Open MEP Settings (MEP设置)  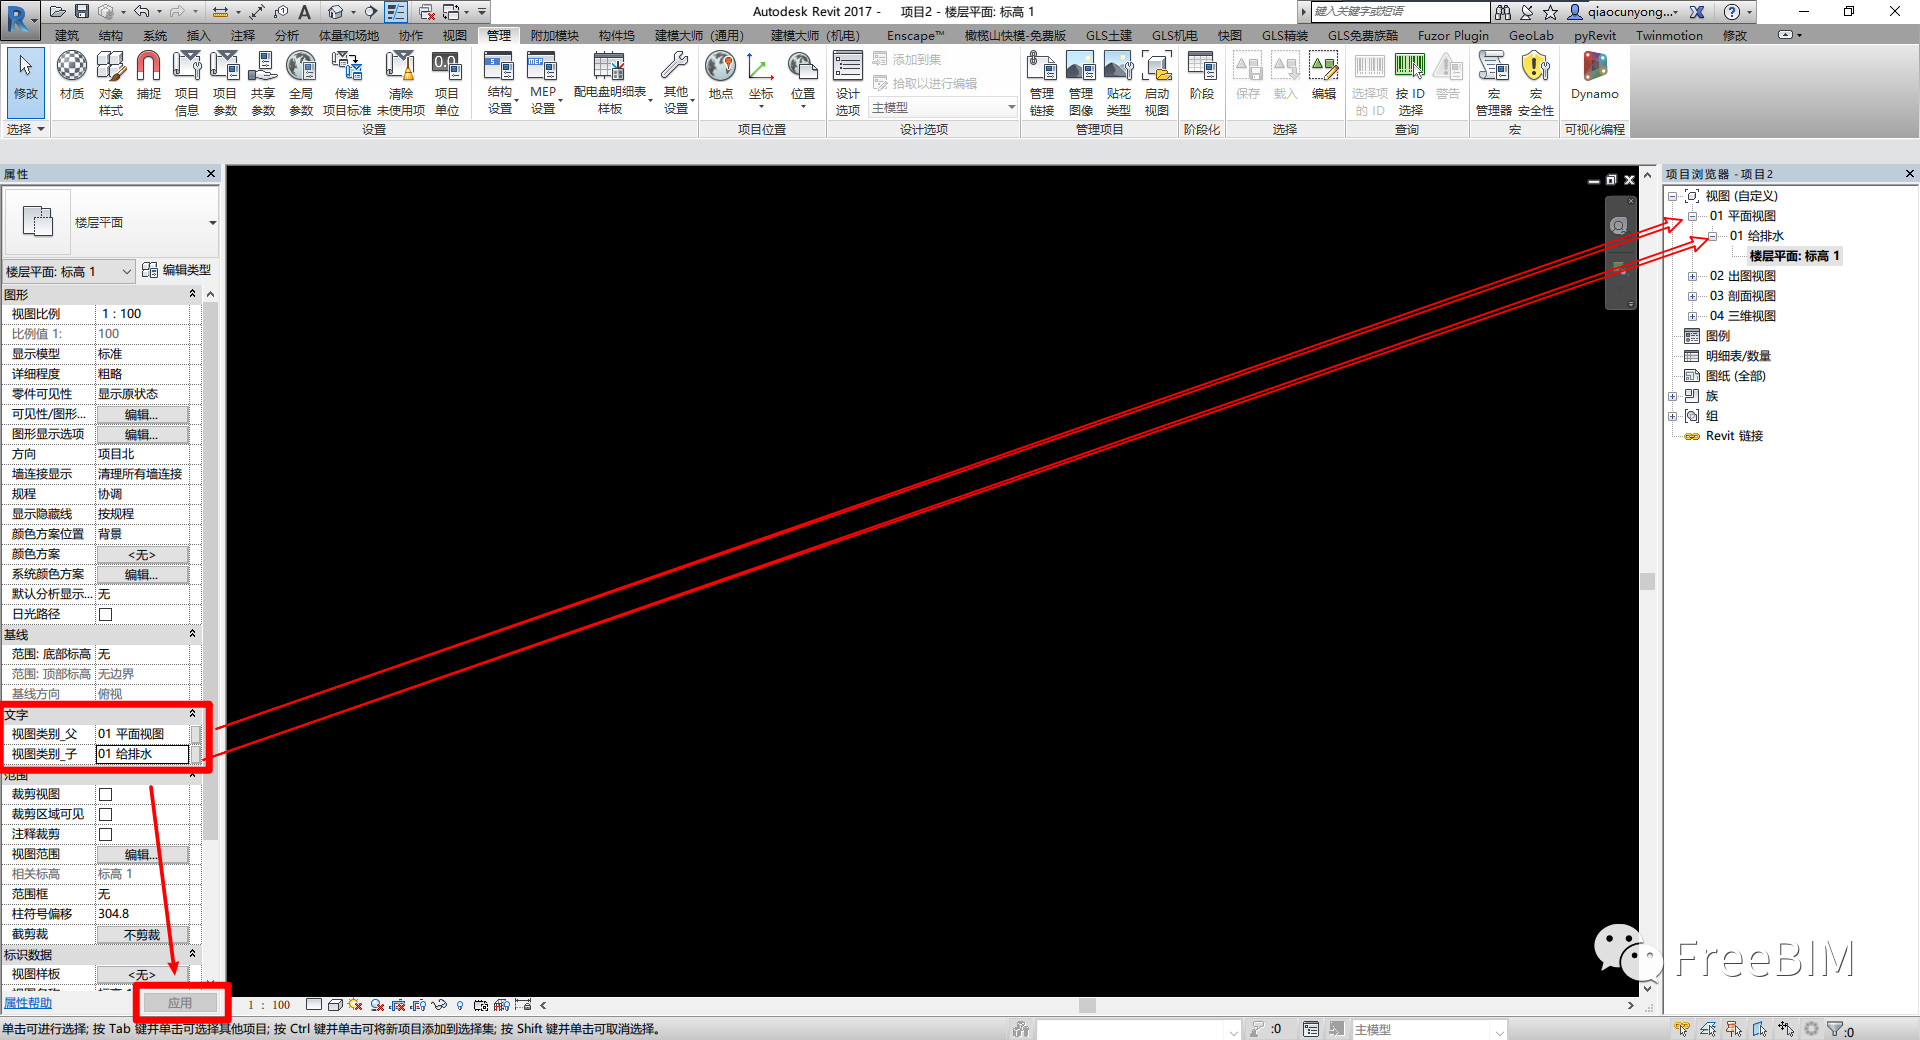click(543, 82)
